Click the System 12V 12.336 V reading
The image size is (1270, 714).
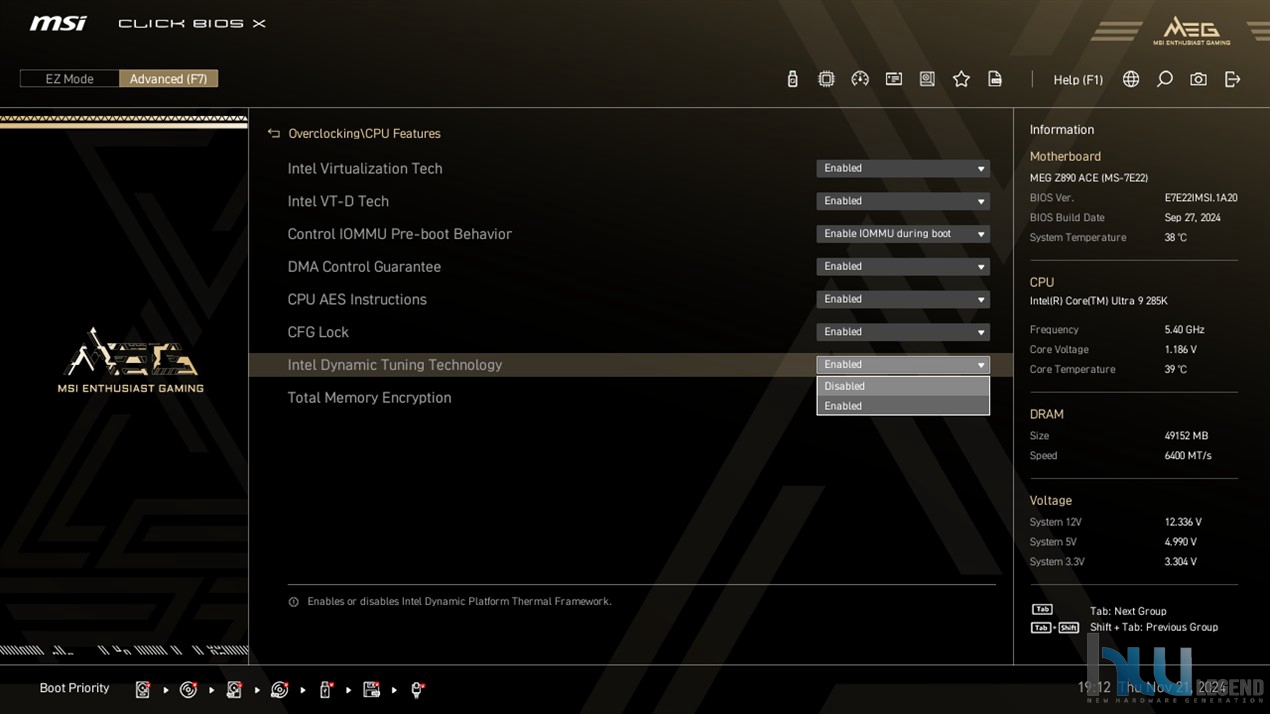(x=1183, y=522)
